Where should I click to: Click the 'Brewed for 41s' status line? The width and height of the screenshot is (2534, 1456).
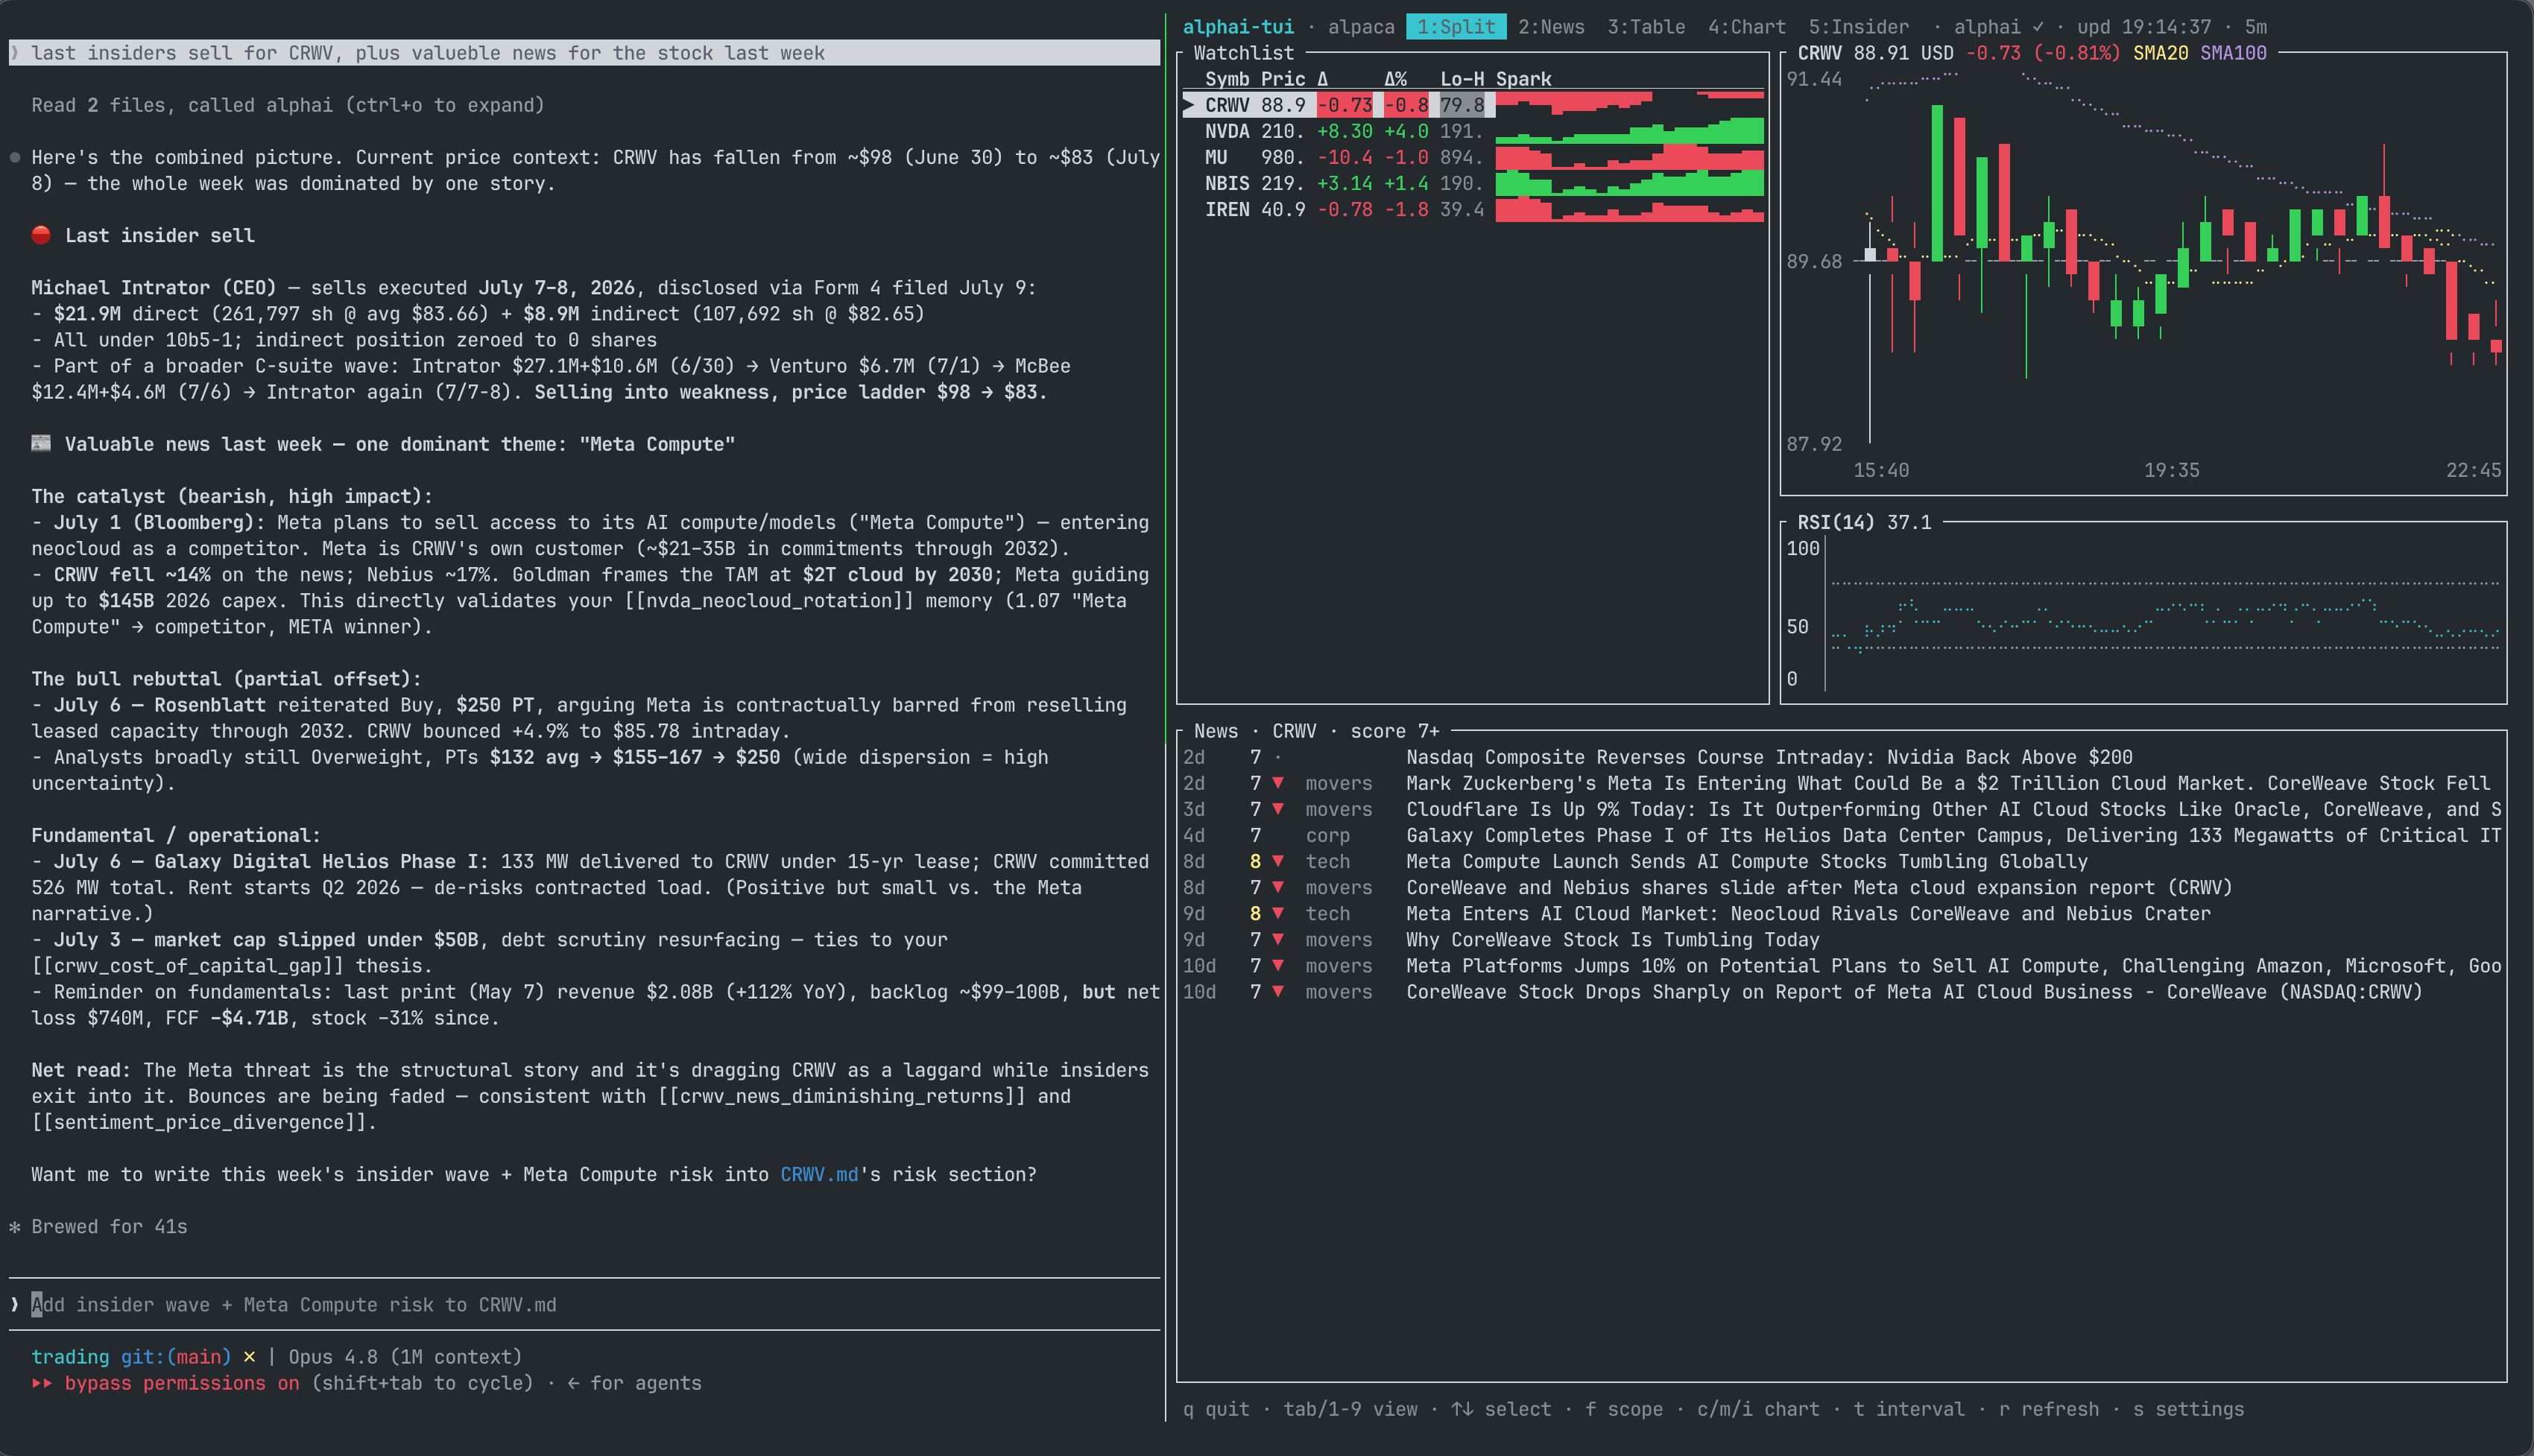(x=109, y=1226)
